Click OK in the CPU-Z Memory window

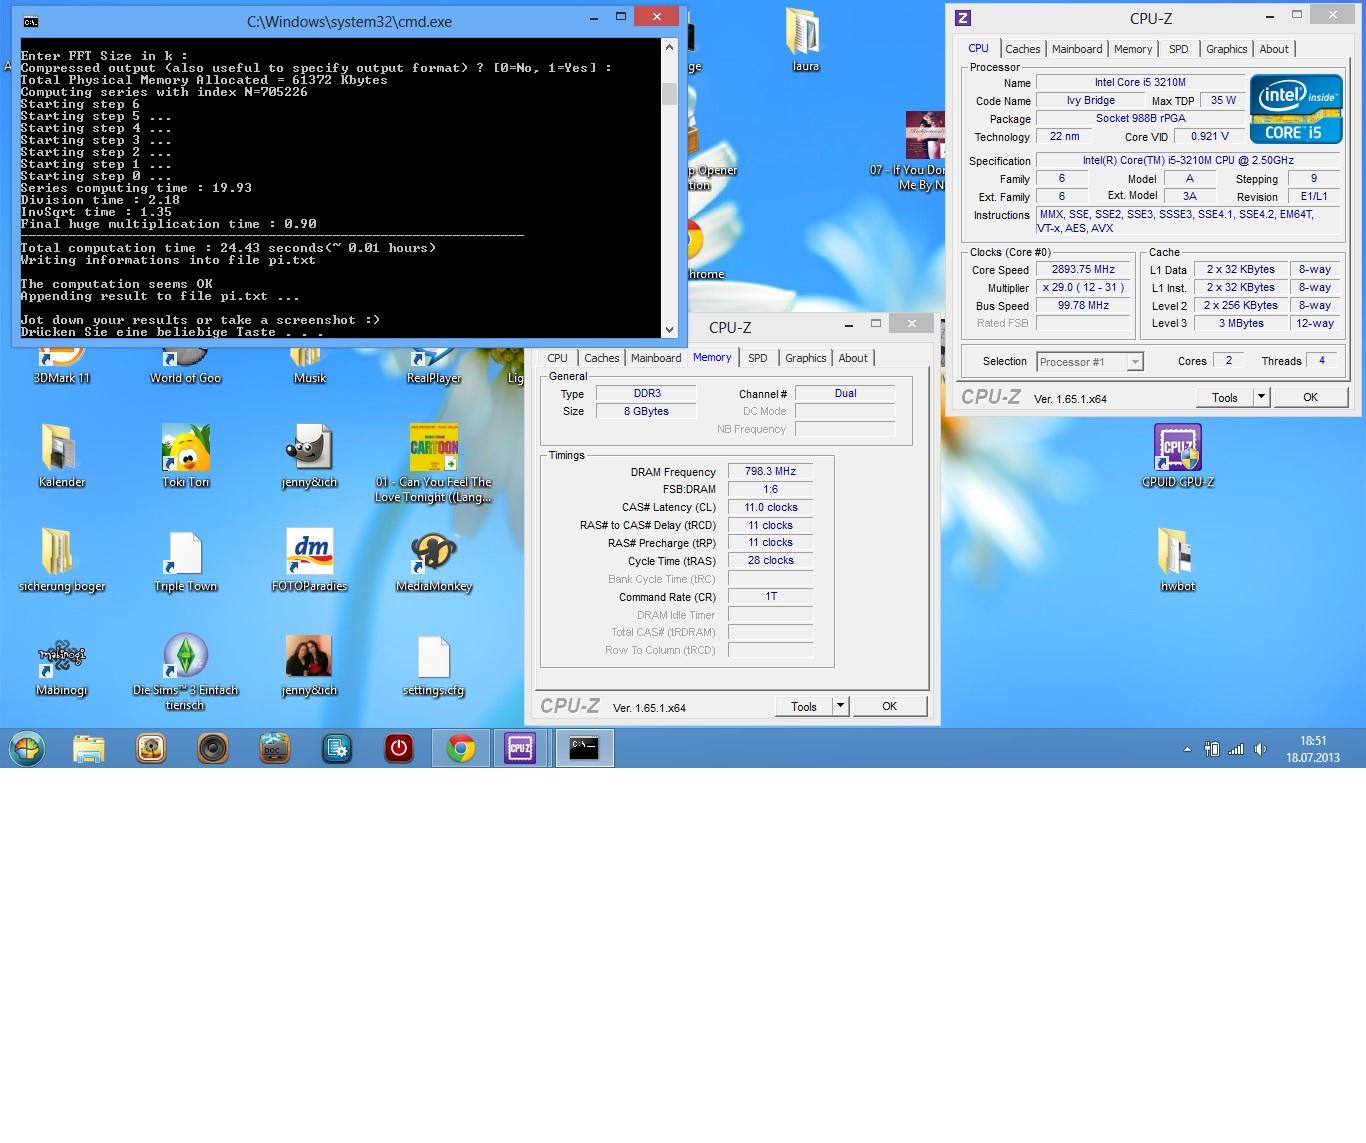click(x=889, y=706)
